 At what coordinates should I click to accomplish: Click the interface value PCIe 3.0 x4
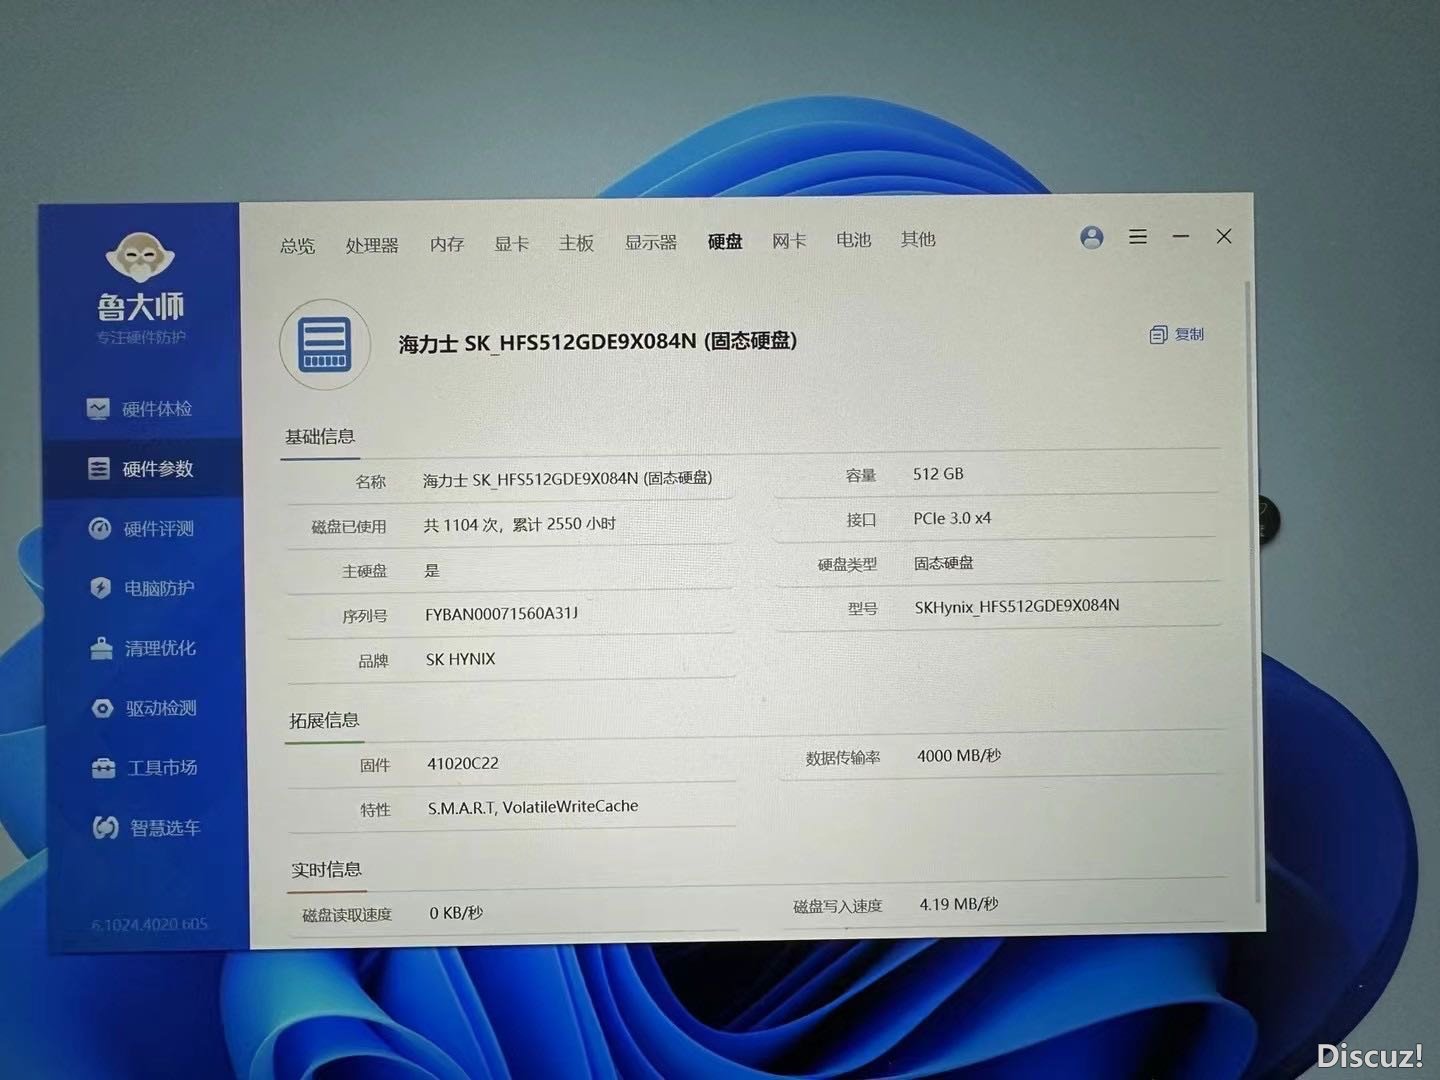[952, 518]
